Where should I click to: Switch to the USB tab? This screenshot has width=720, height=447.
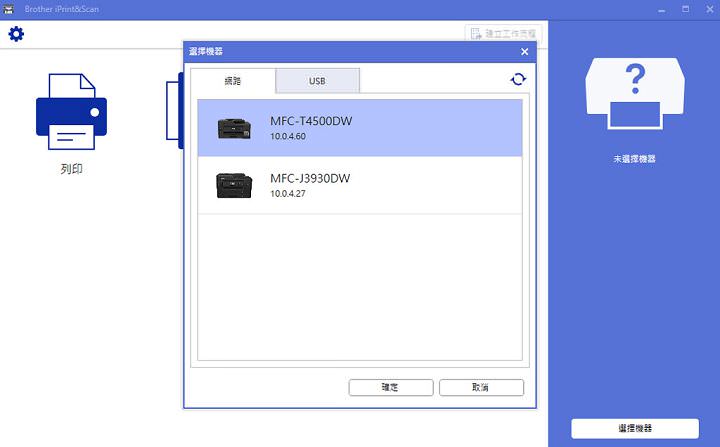tap(317, 81)
